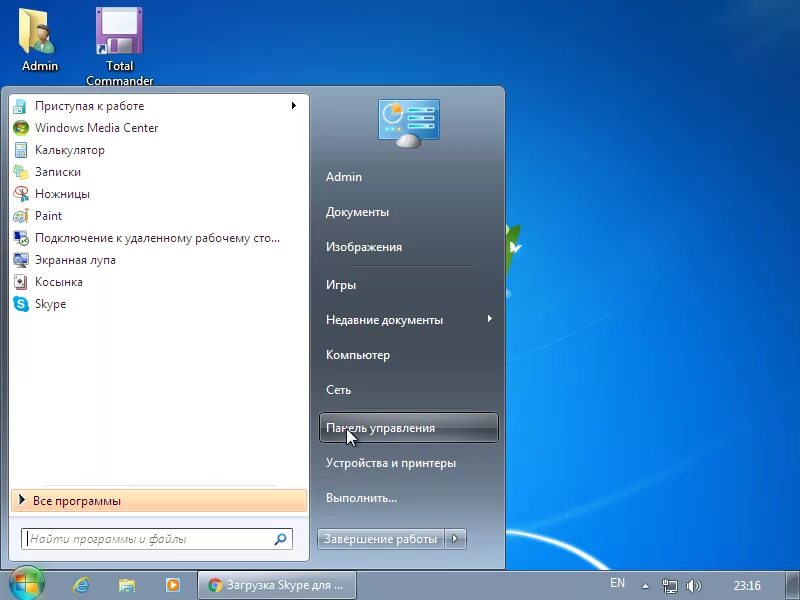The height and width of the screenshot is (600, 800).
Task: Click the volume speaker tray icon
Action: (693, 586)
